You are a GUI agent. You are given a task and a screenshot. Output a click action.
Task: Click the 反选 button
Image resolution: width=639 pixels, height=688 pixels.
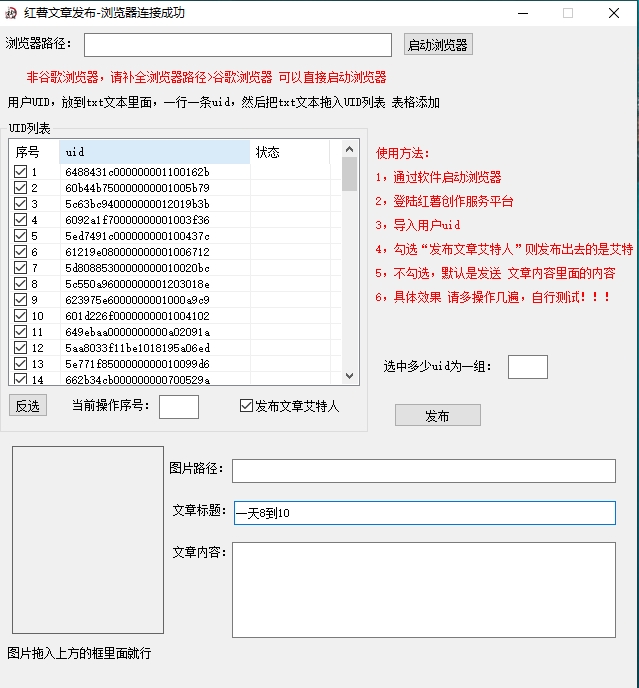(x=28, y=405)
